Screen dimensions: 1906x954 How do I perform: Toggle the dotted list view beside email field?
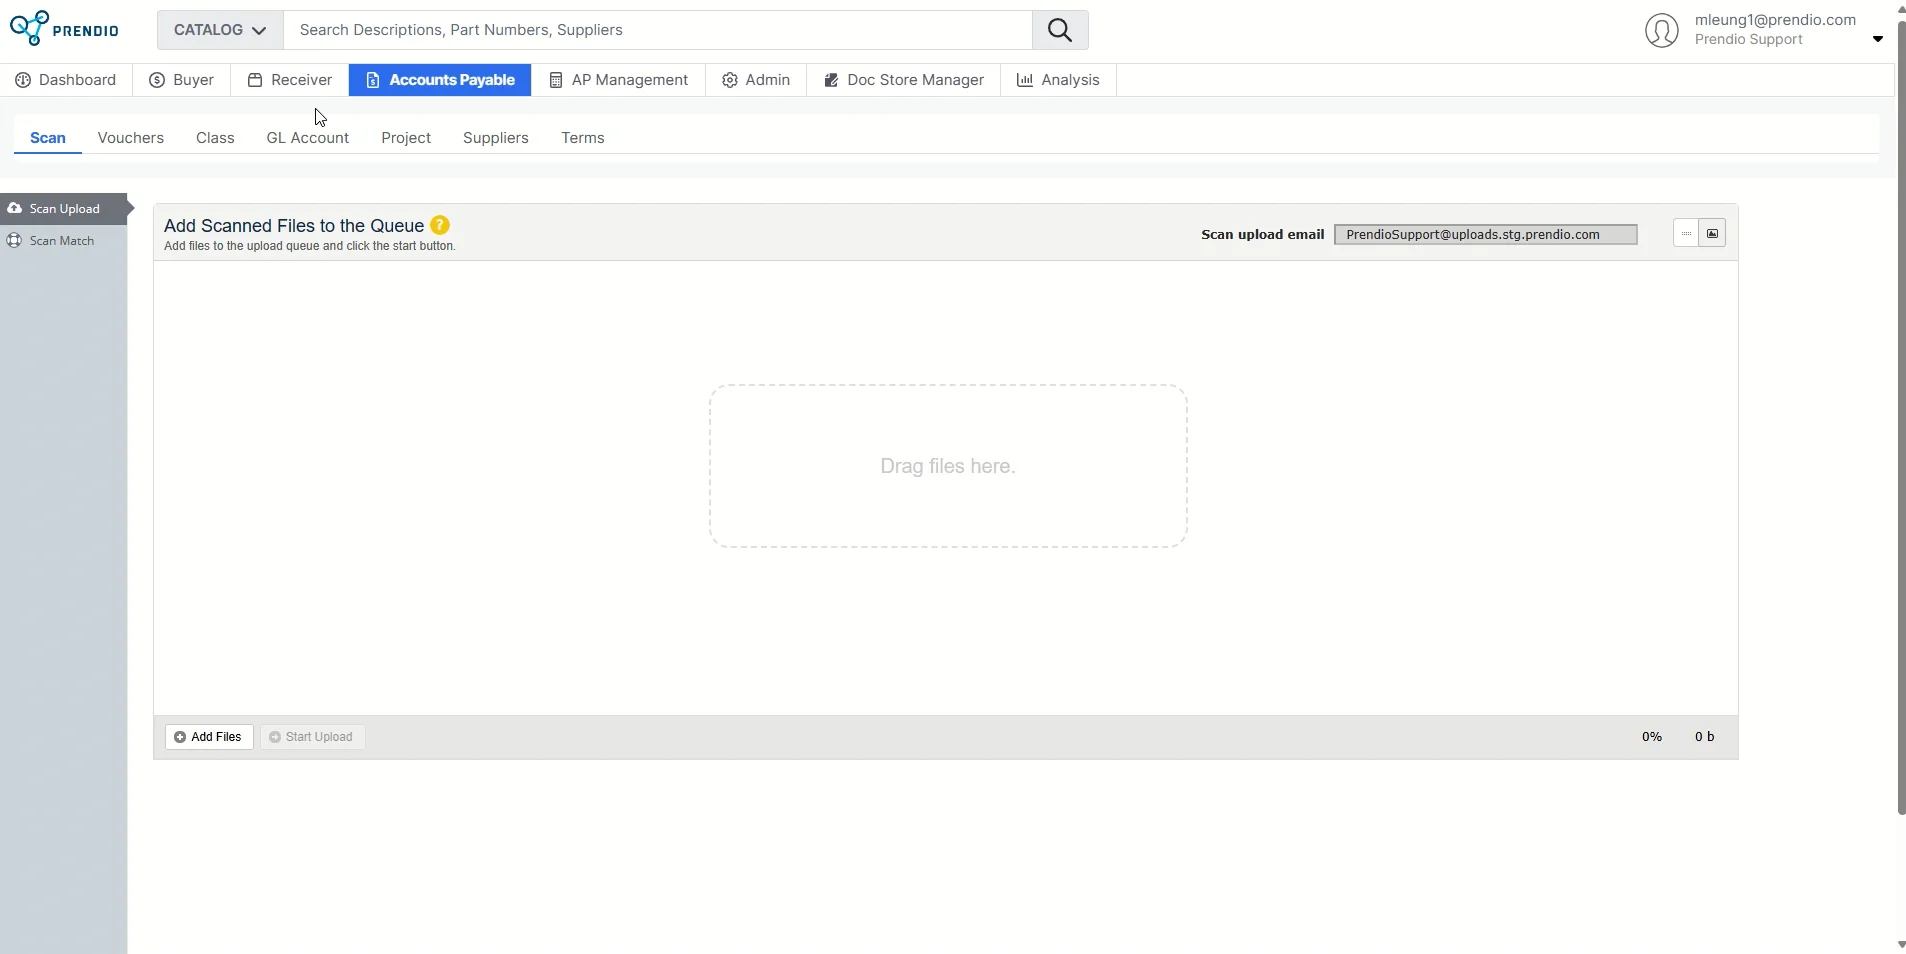[1684, 233]
